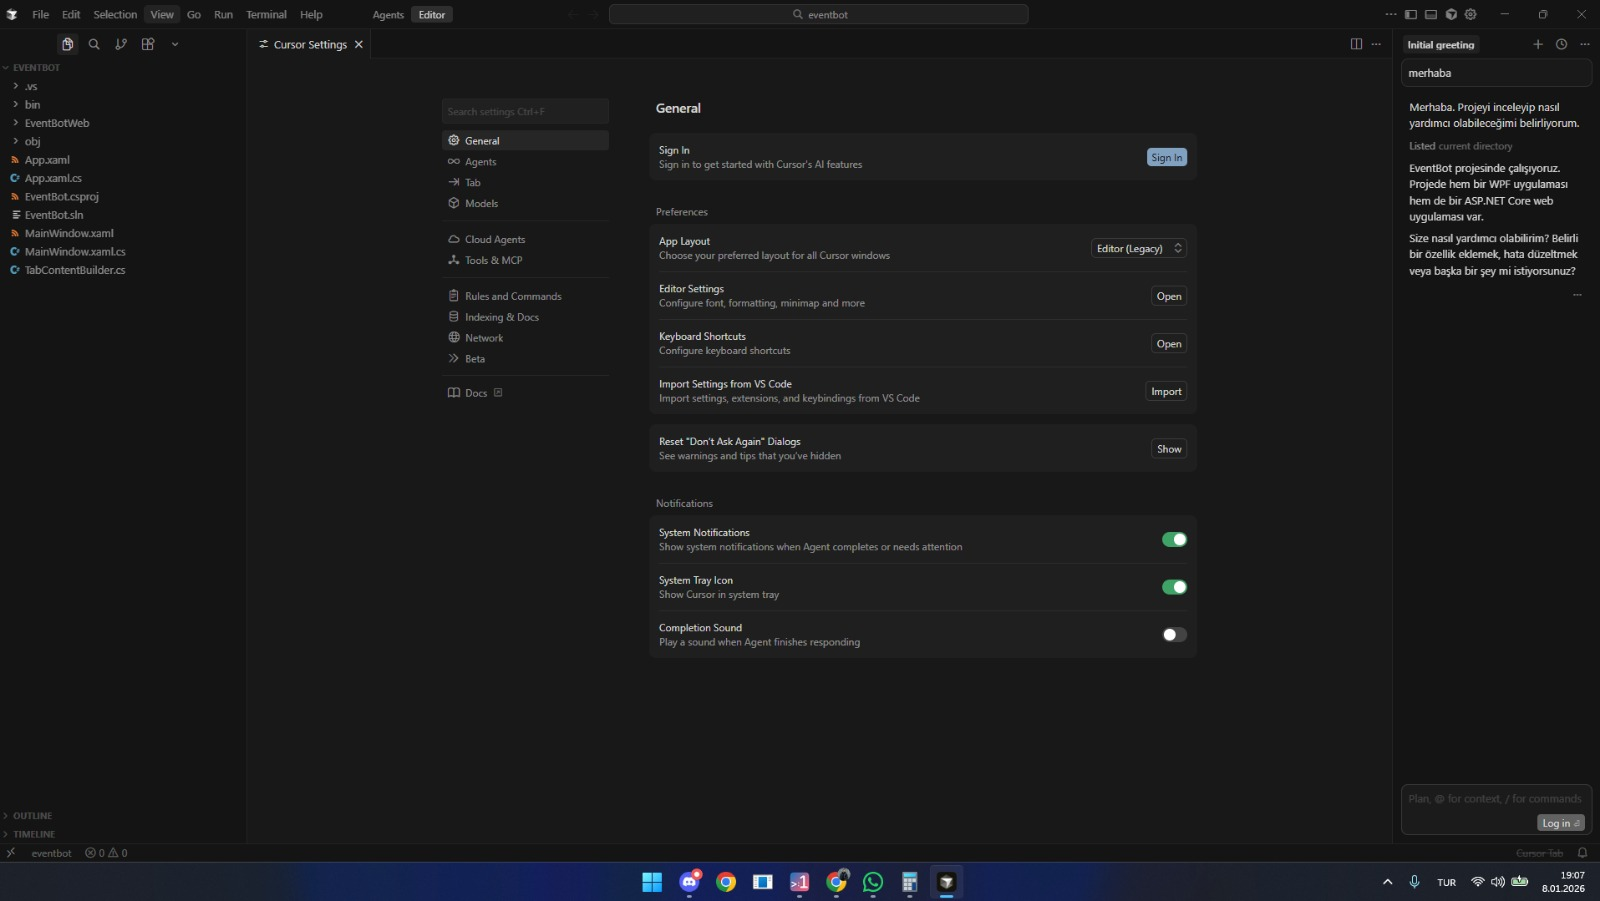Start a new chat with the plus icon
Image resolution: width=1600 pixels, height=901 pixels.
pos(1538,44)
